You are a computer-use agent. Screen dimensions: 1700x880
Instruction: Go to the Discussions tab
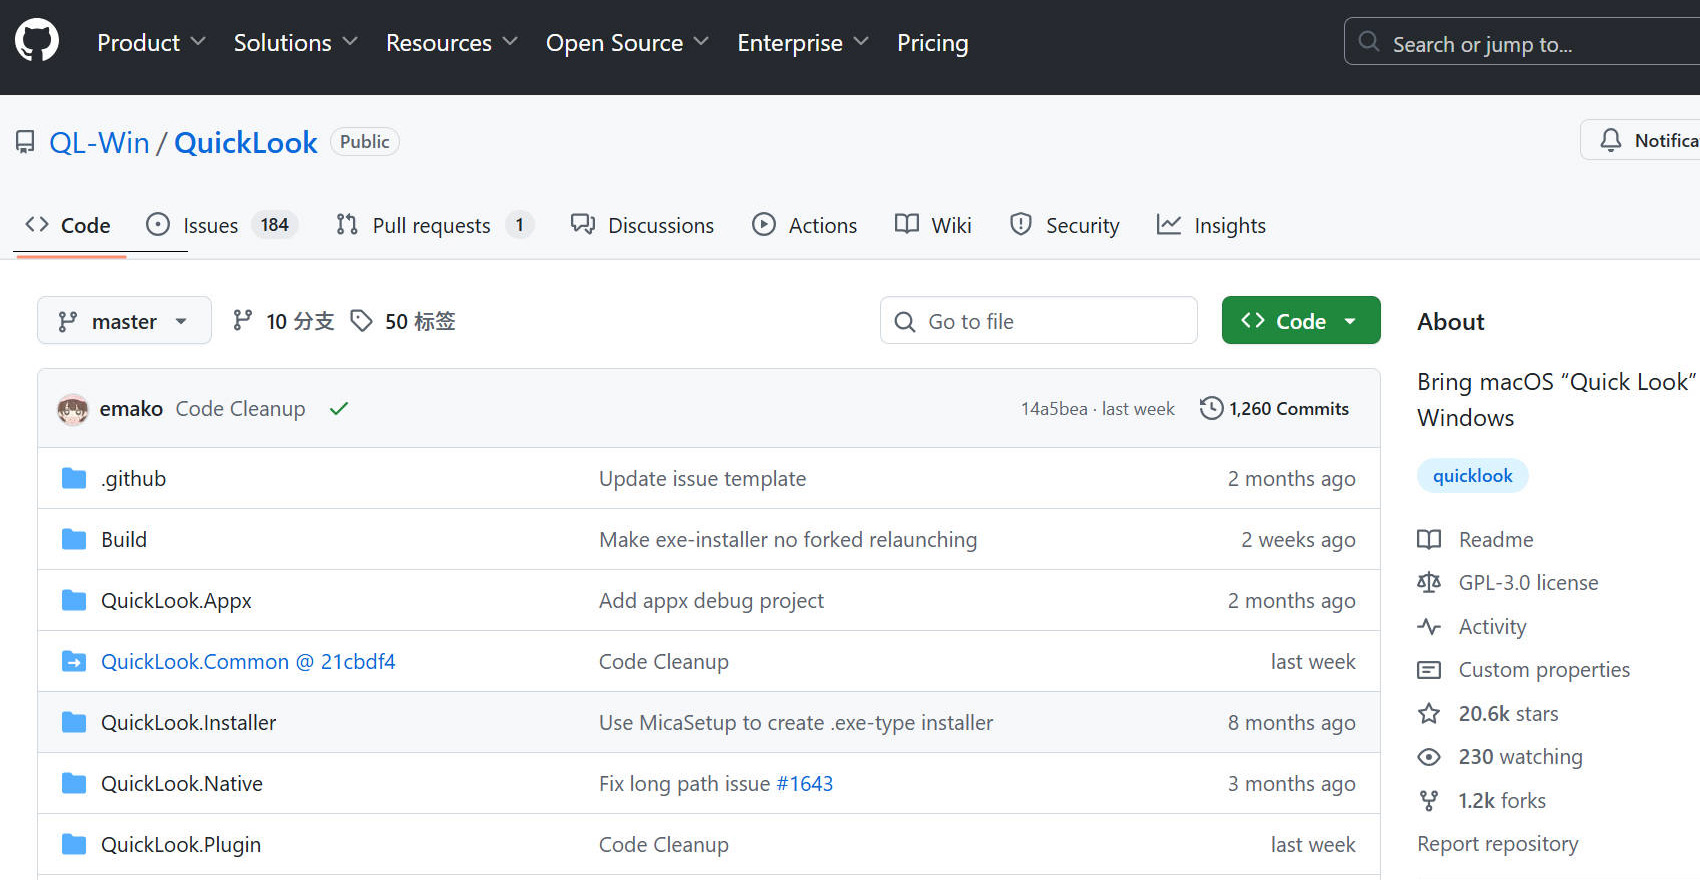(x=642, y=225)
